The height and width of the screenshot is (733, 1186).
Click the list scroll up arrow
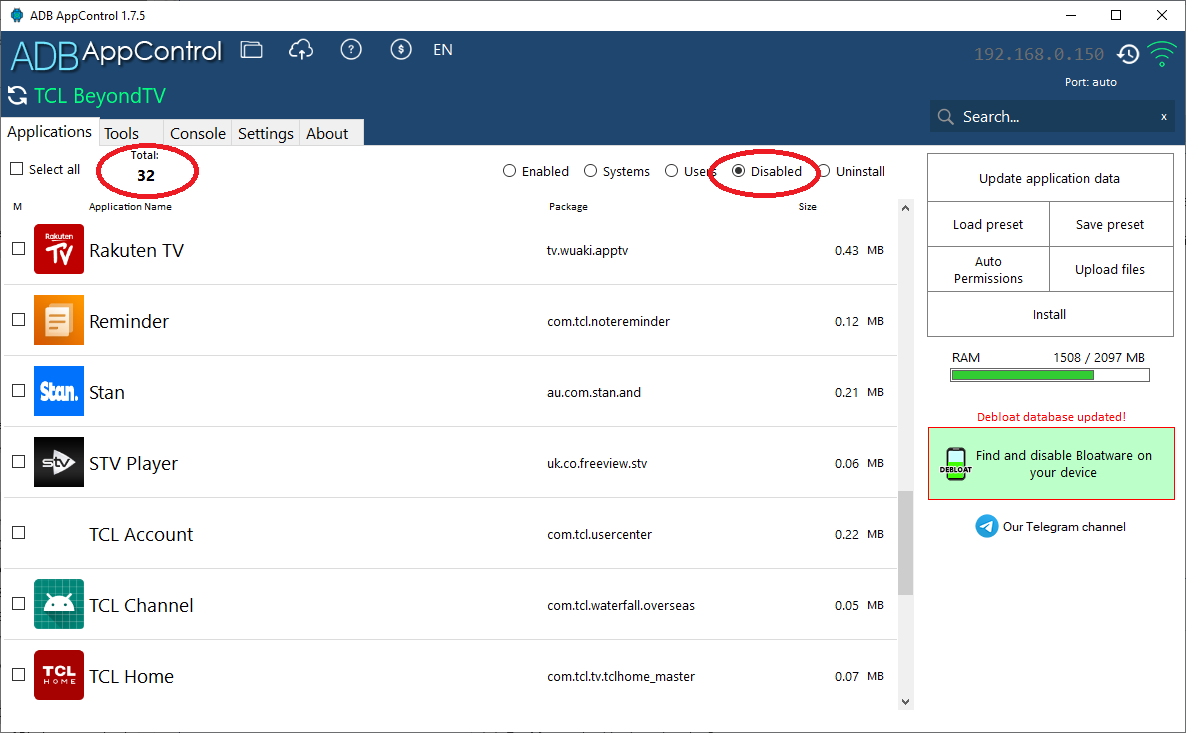click(x=905, y=208)
